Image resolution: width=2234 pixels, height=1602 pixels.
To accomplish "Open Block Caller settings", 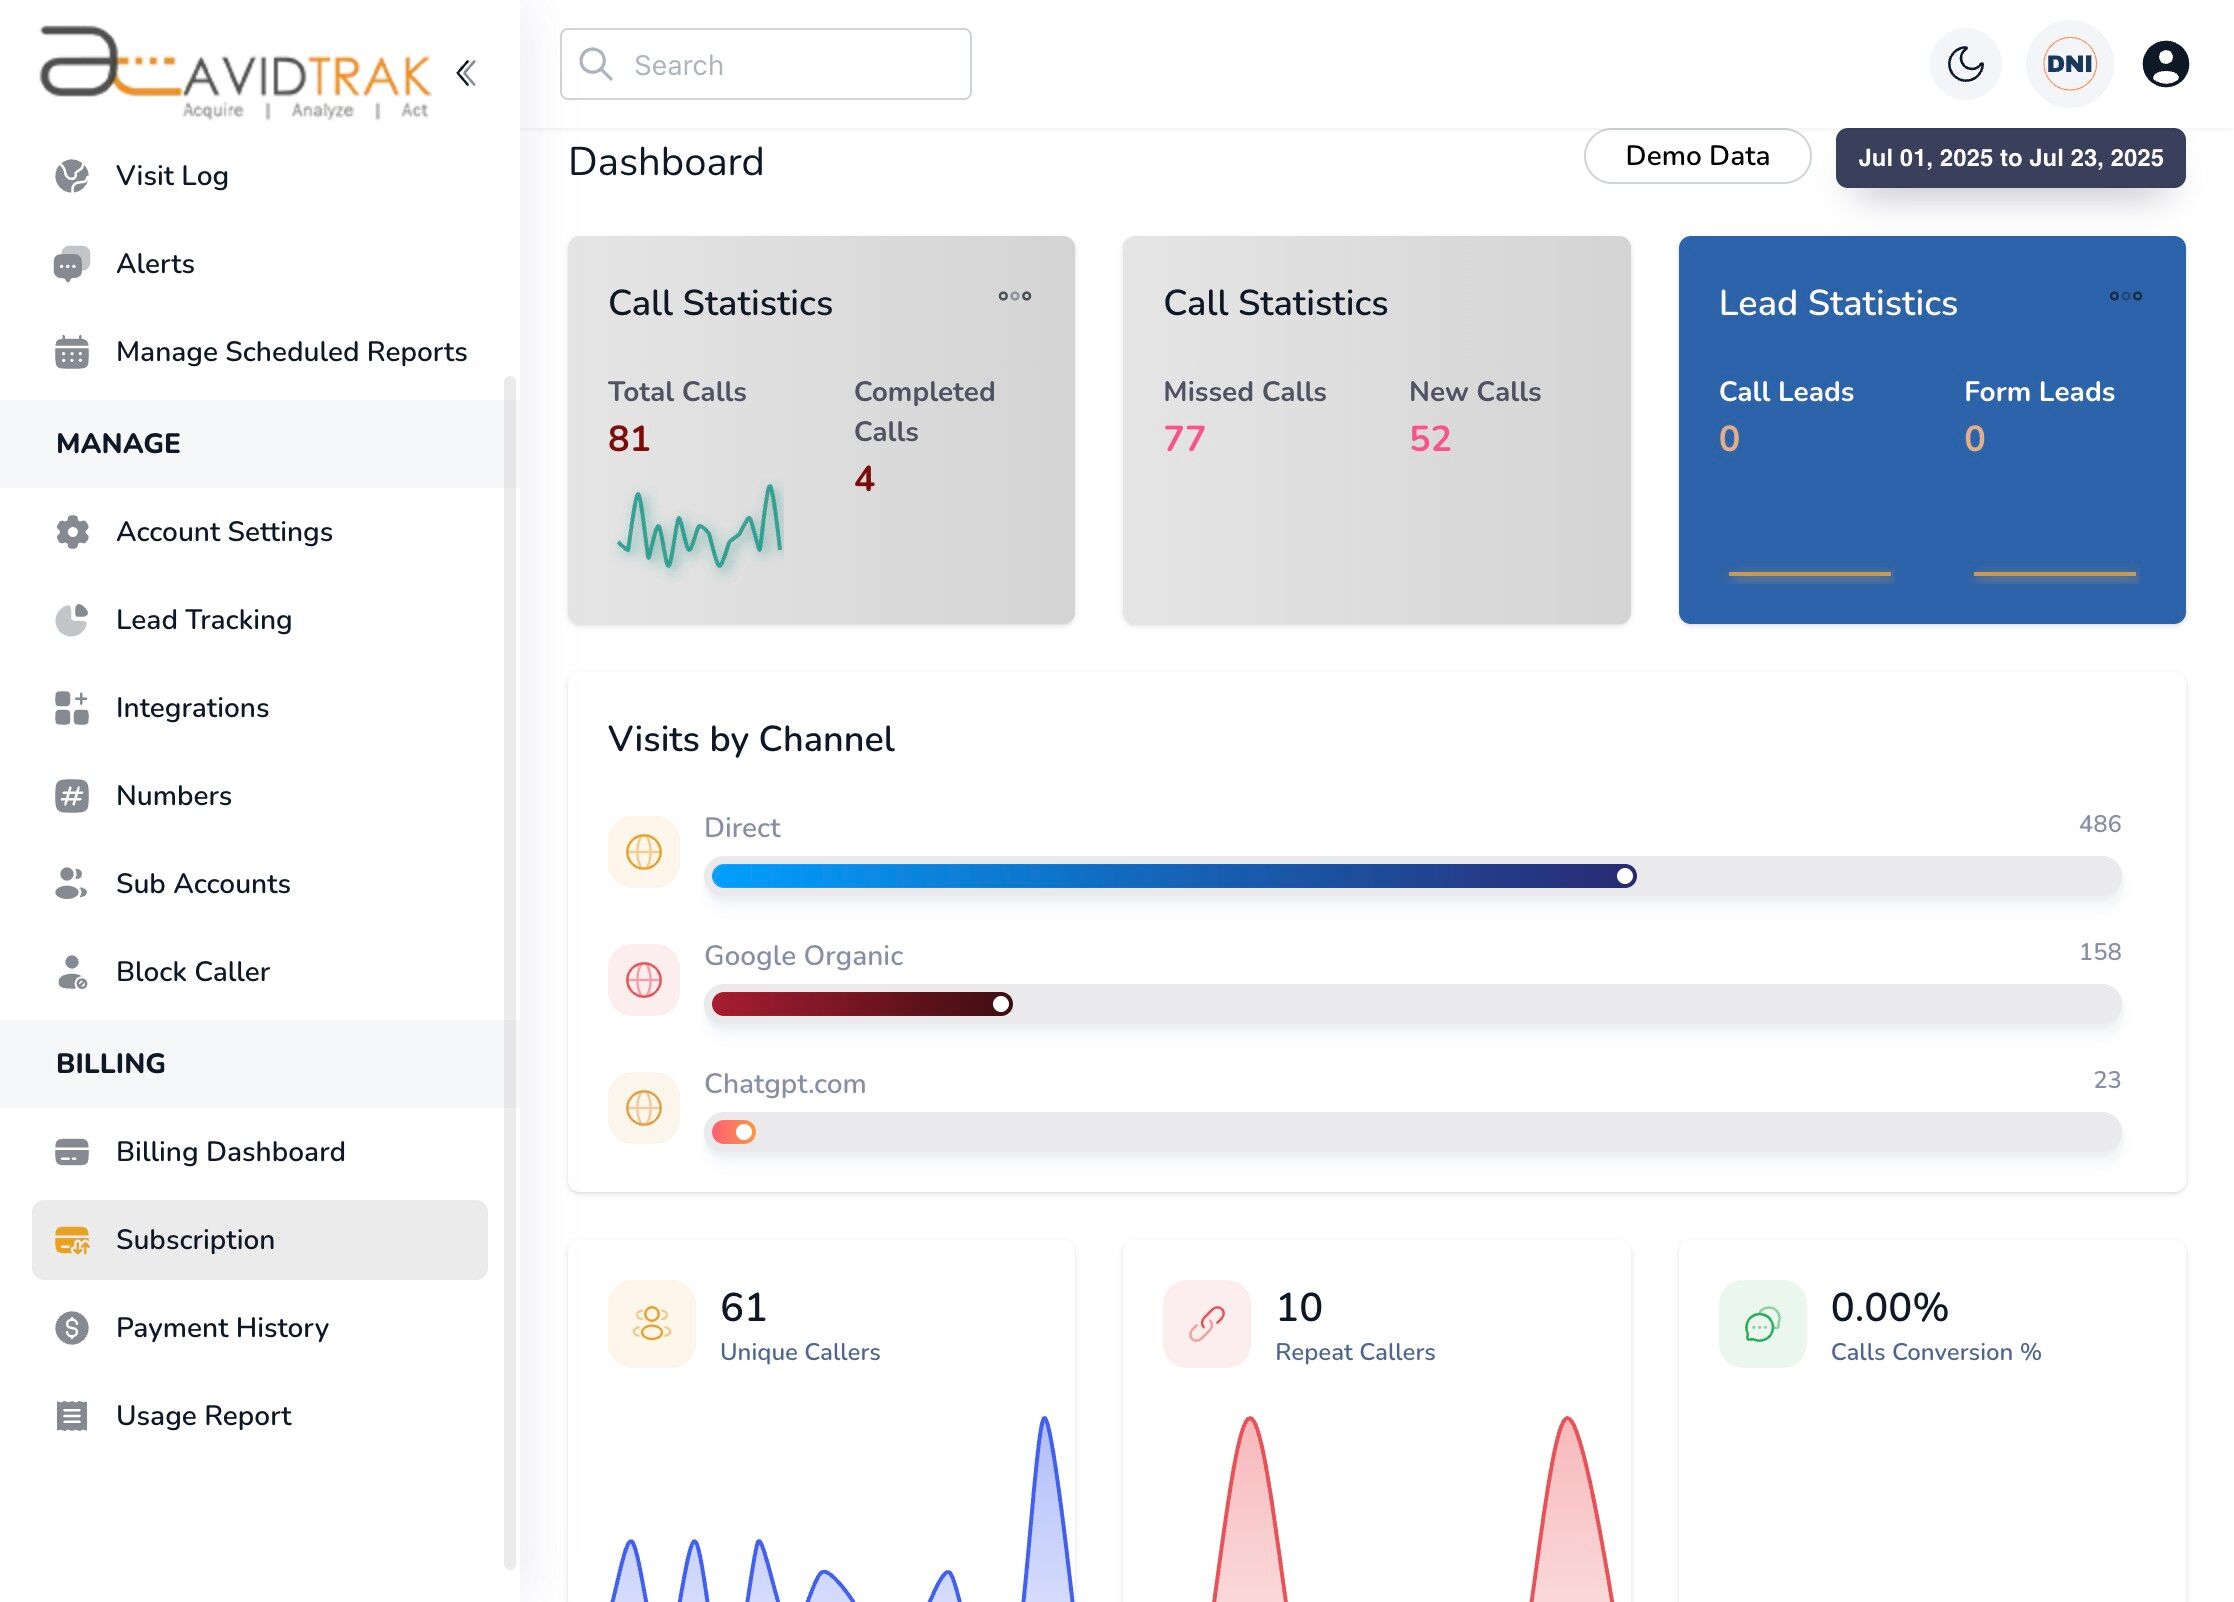I will click(x=192, y=971).
